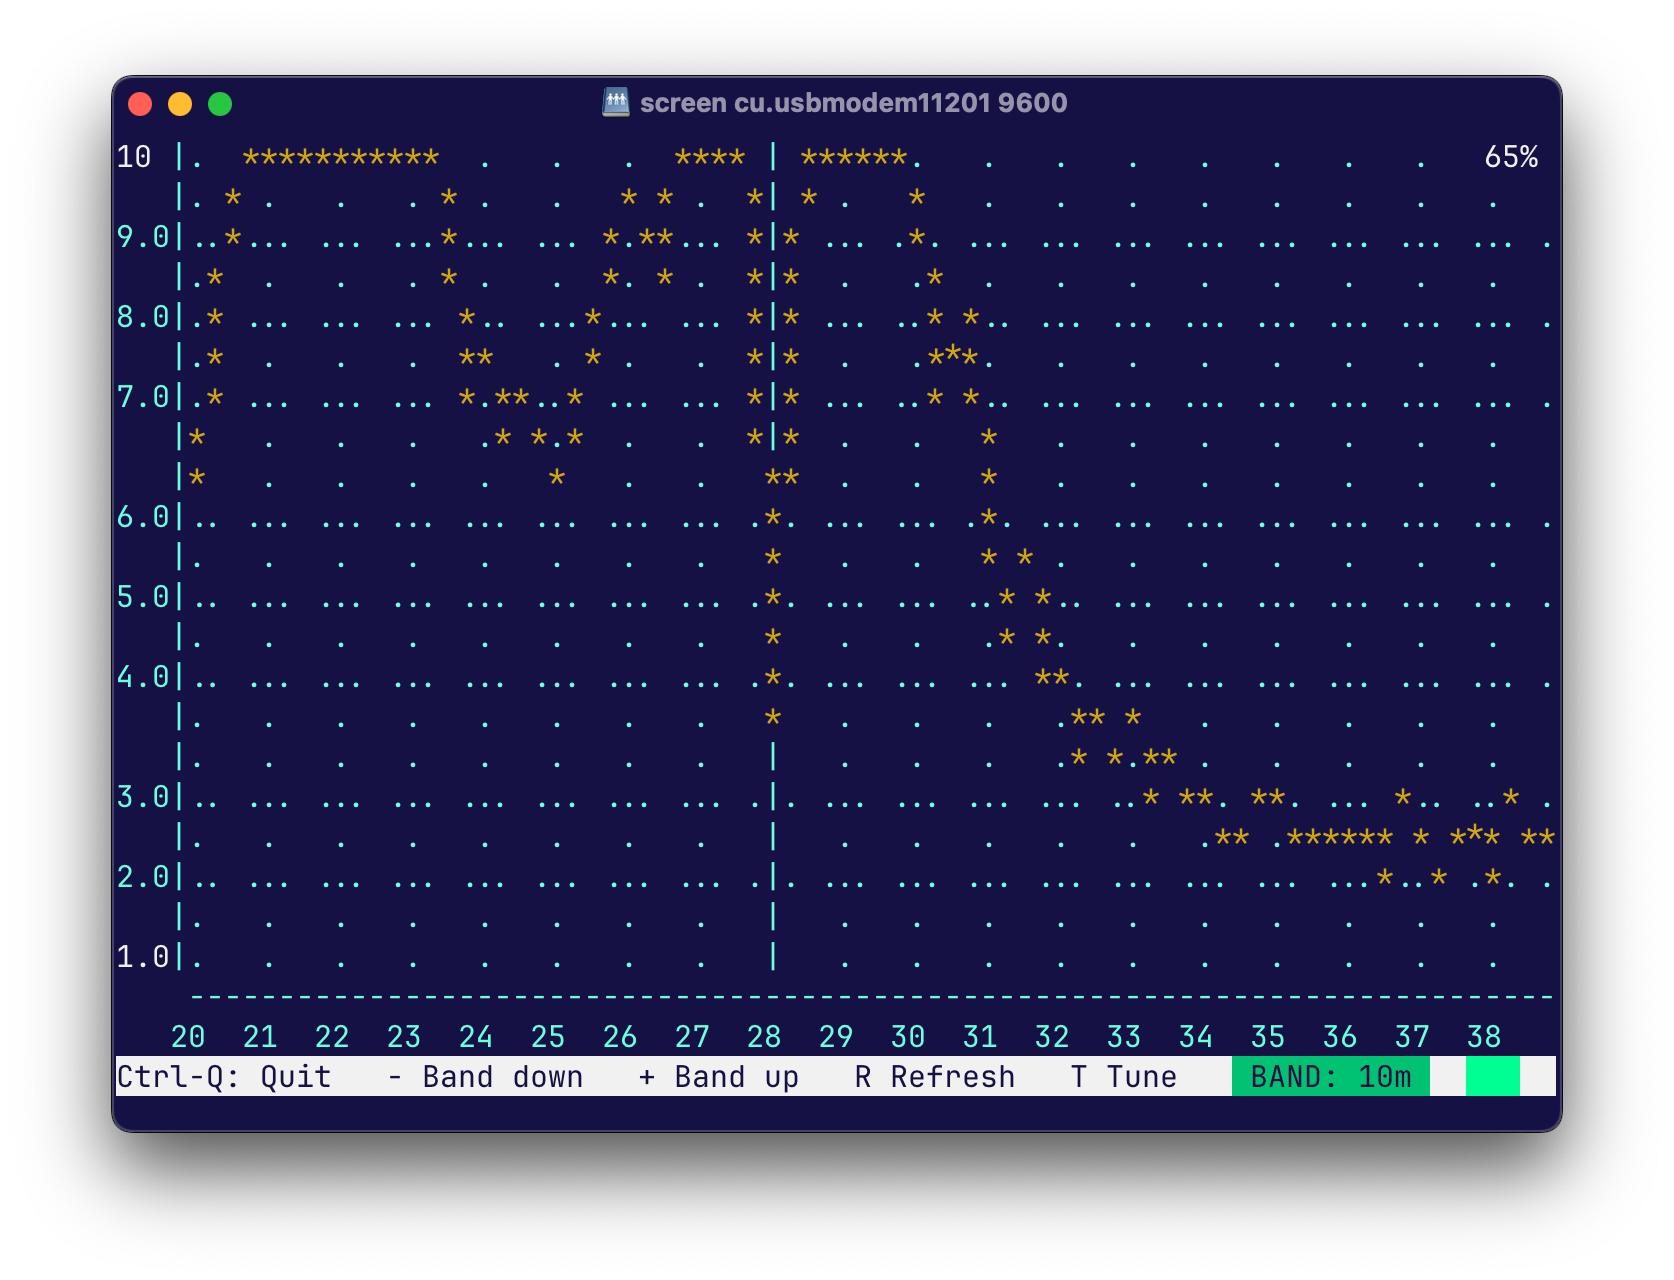
Task: Click the 65% readout in top right
Action: coord(1511,157)
